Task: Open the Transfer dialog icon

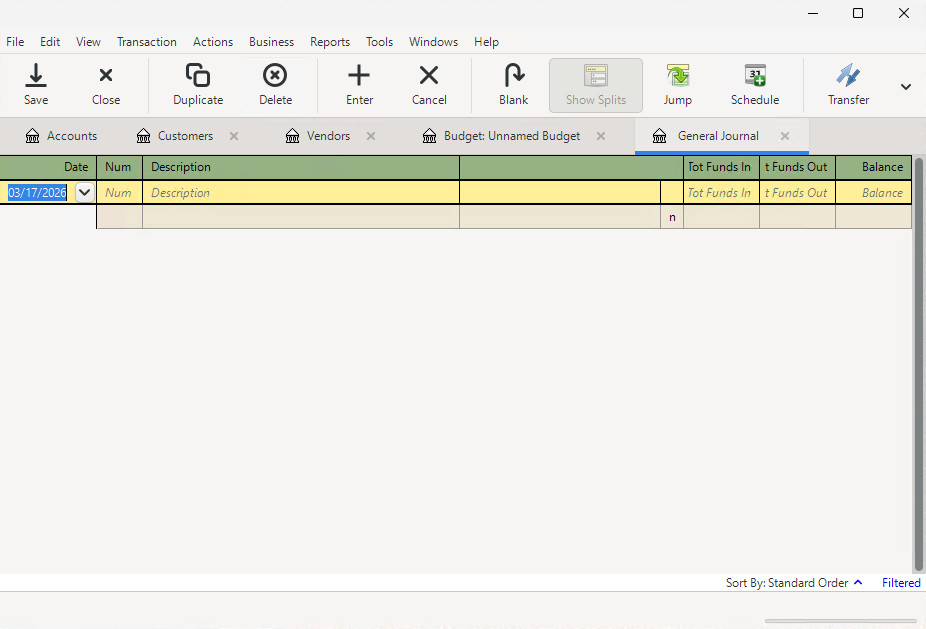Action: 848,76
